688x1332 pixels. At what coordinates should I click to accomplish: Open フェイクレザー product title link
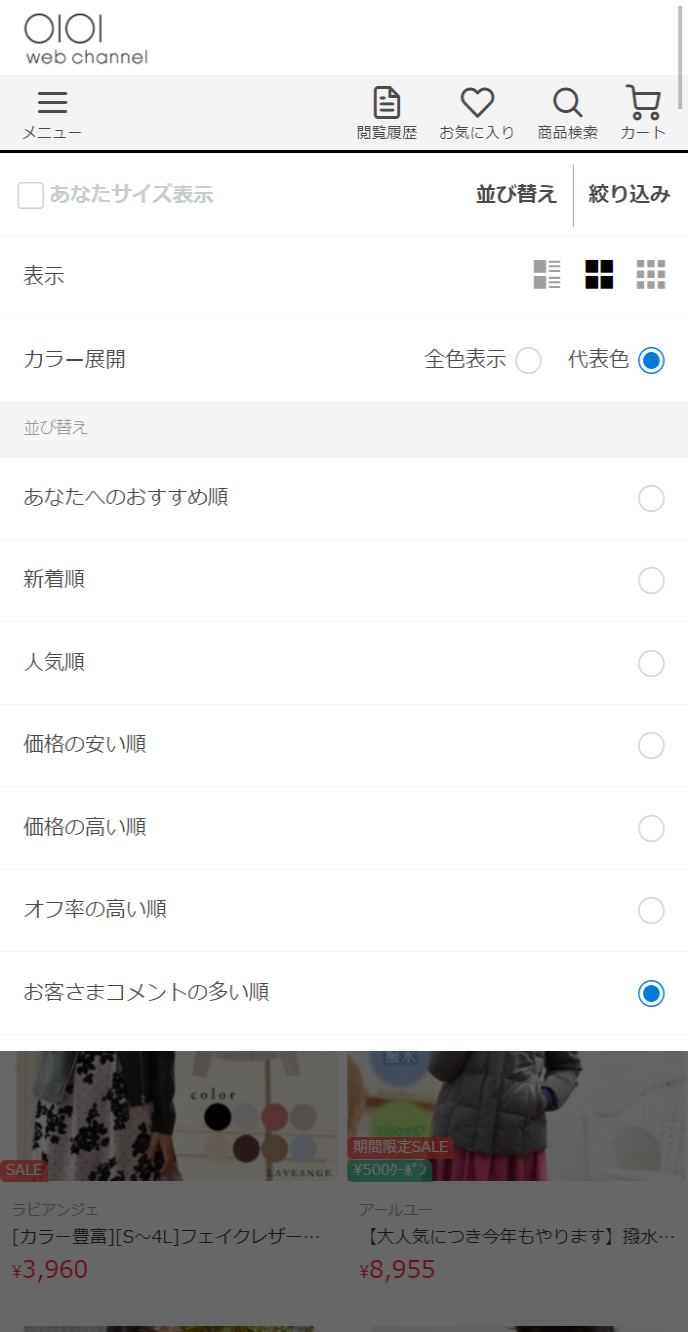[x=166, y=1237]
